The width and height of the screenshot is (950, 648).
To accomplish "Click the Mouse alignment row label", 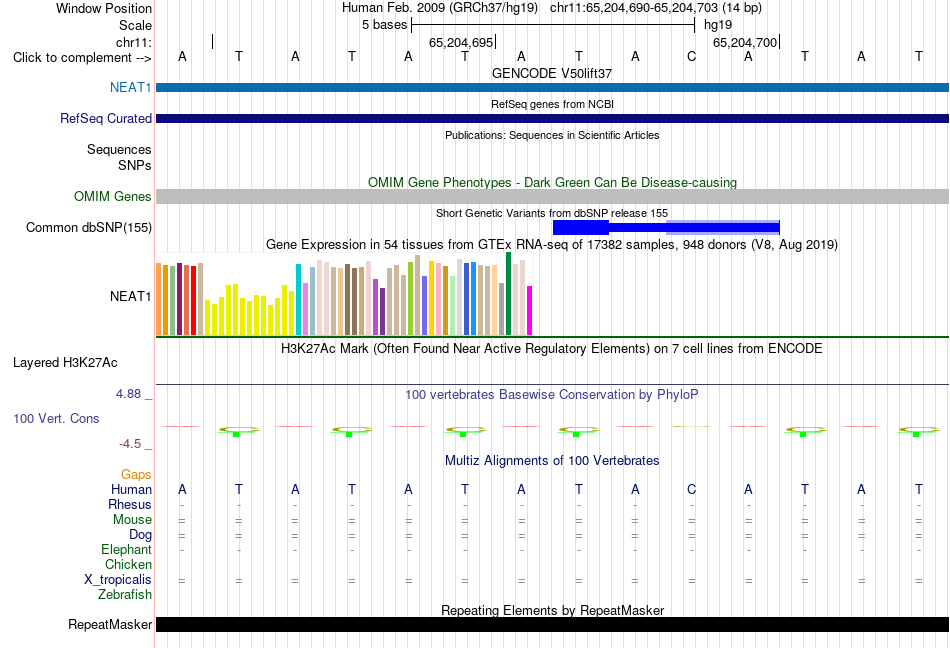I will (x=132, y=520).
